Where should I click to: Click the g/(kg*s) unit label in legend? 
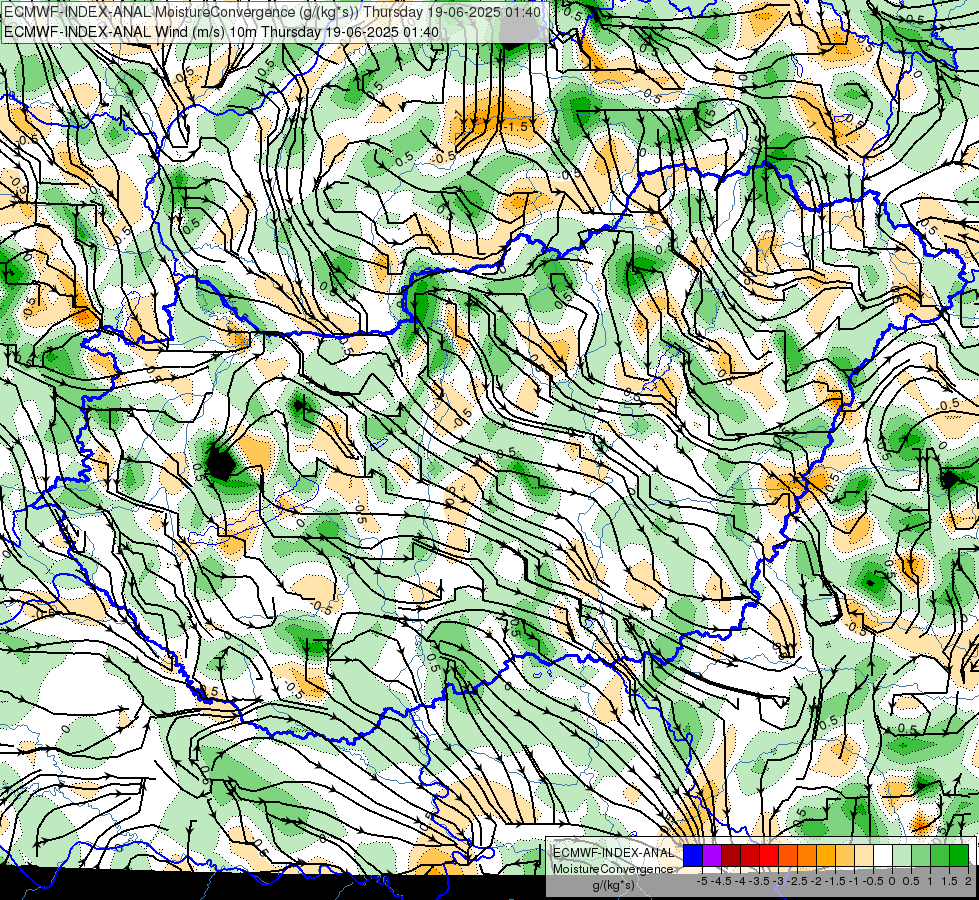[613, 885]
